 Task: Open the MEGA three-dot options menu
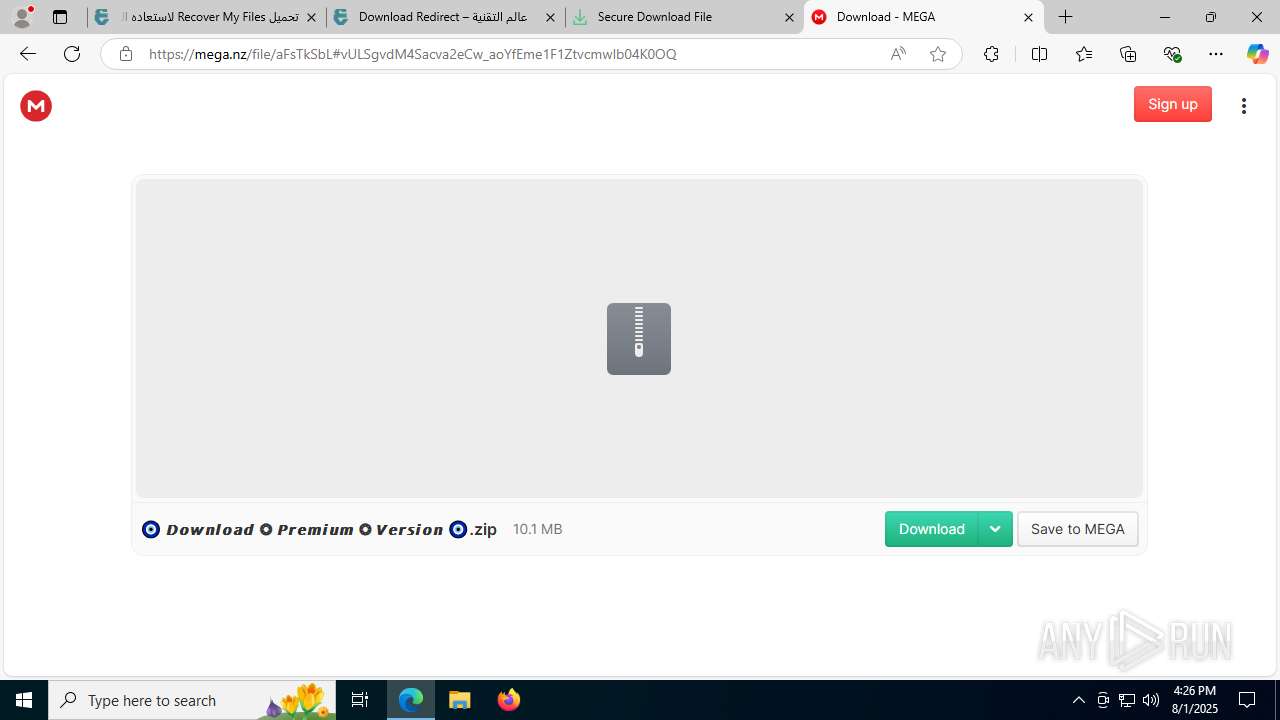1244,106
